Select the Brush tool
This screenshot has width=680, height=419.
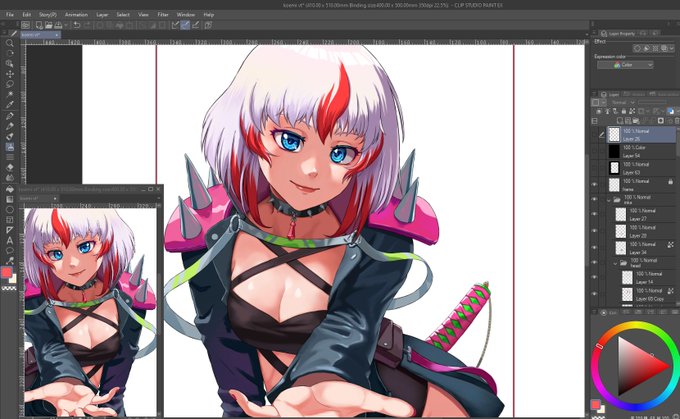[10, 137]
